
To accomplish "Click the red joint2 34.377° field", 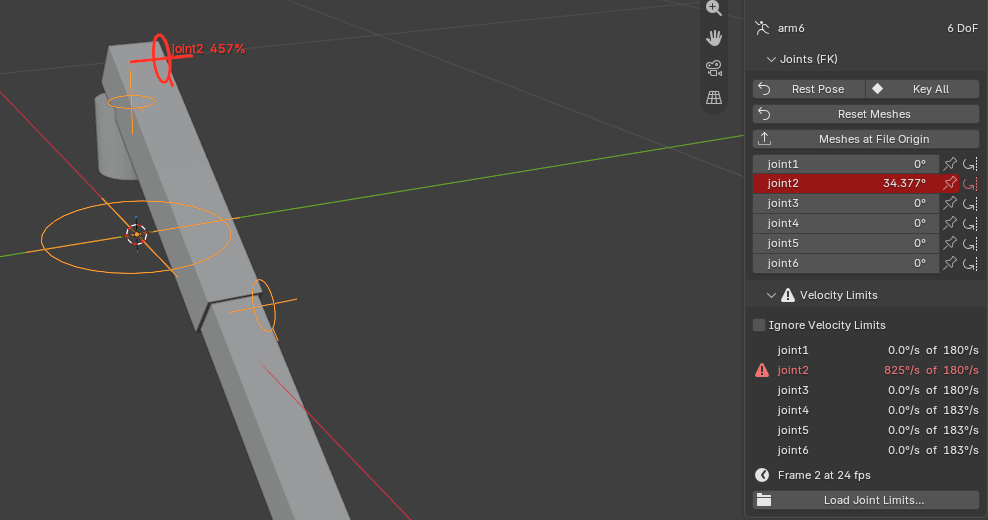I will [846, 183].
